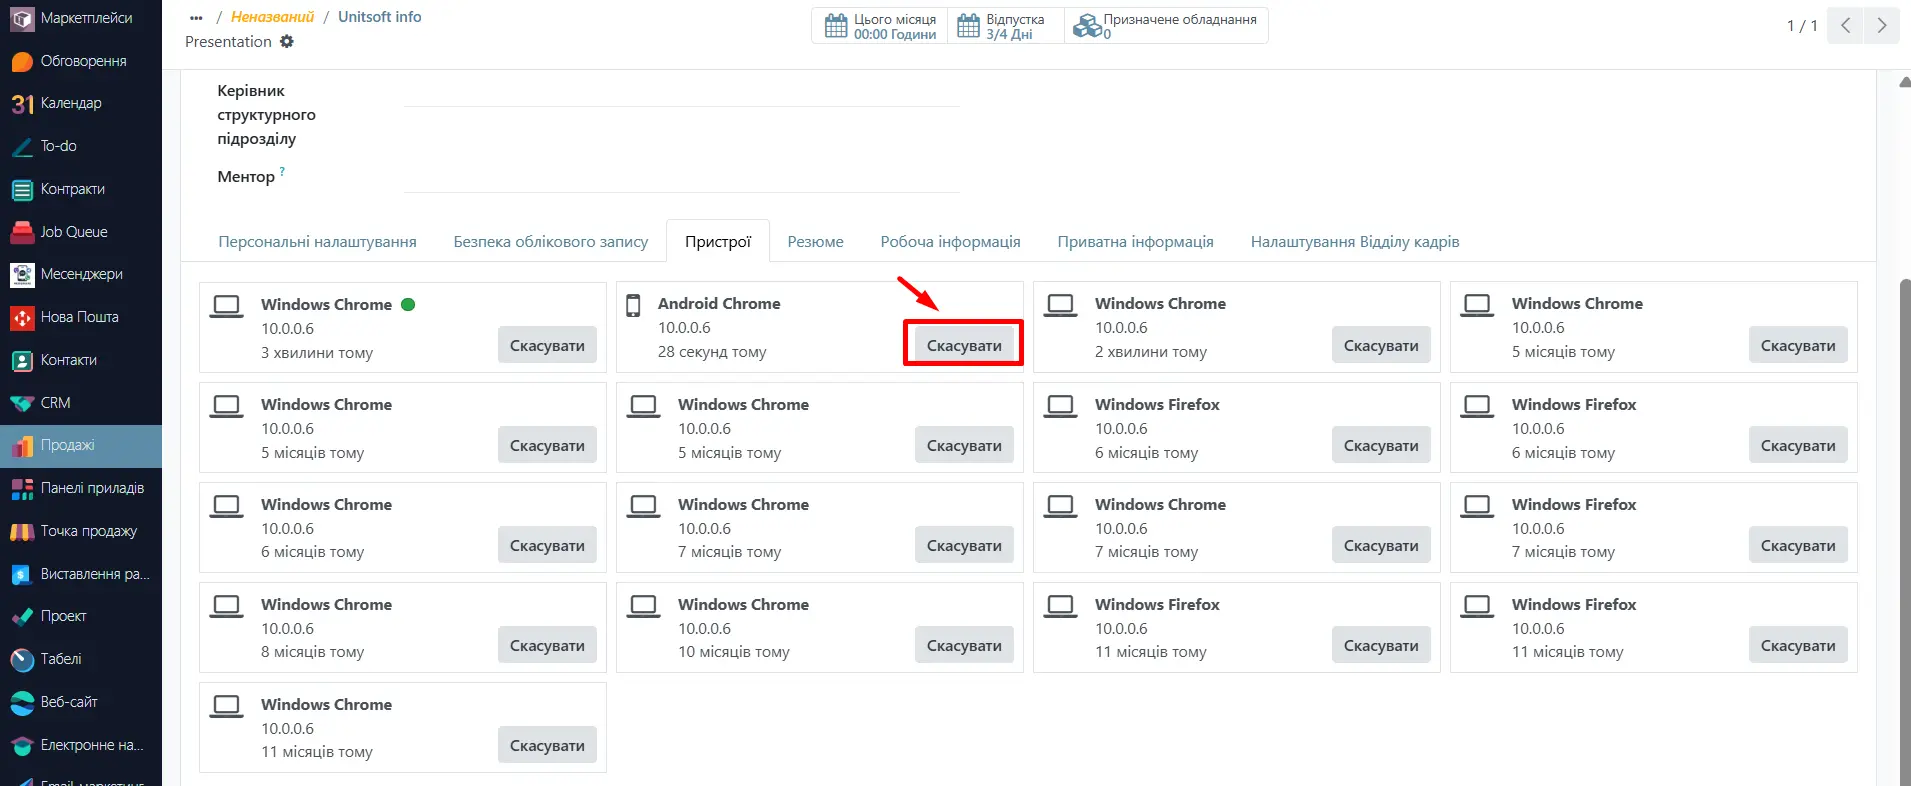This screenshot has width=1911, height=786.
Task: Expand the breadcrumb ellipsis menu
Action: tap(196, 18)
